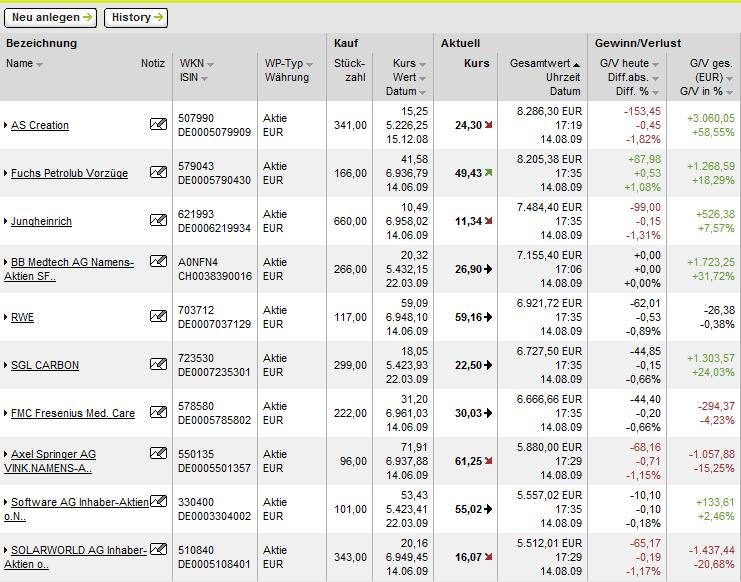Expand the Fuchs Petrolub Vorzüge row triangle
This screenshot has height=582, width=741.
coord(6,173)
